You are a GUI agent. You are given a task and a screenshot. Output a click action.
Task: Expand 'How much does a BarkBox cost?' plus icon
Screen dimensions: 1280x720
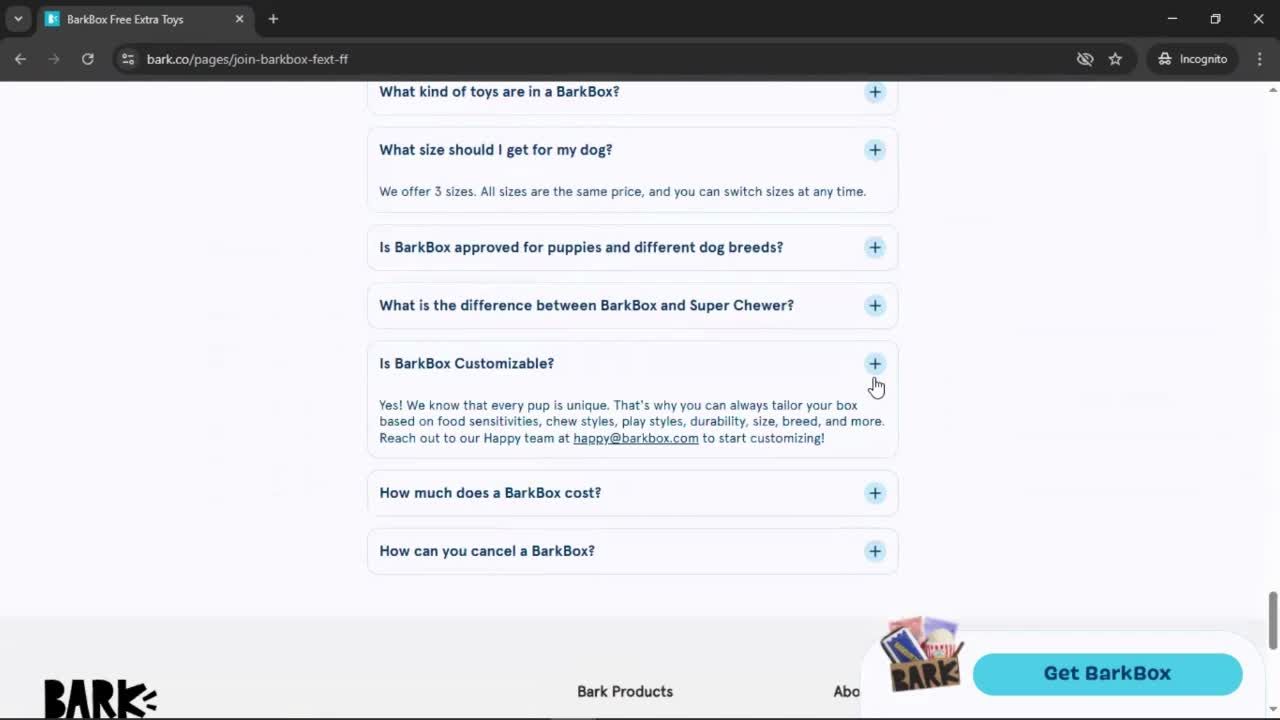click(x=875, y=493)
